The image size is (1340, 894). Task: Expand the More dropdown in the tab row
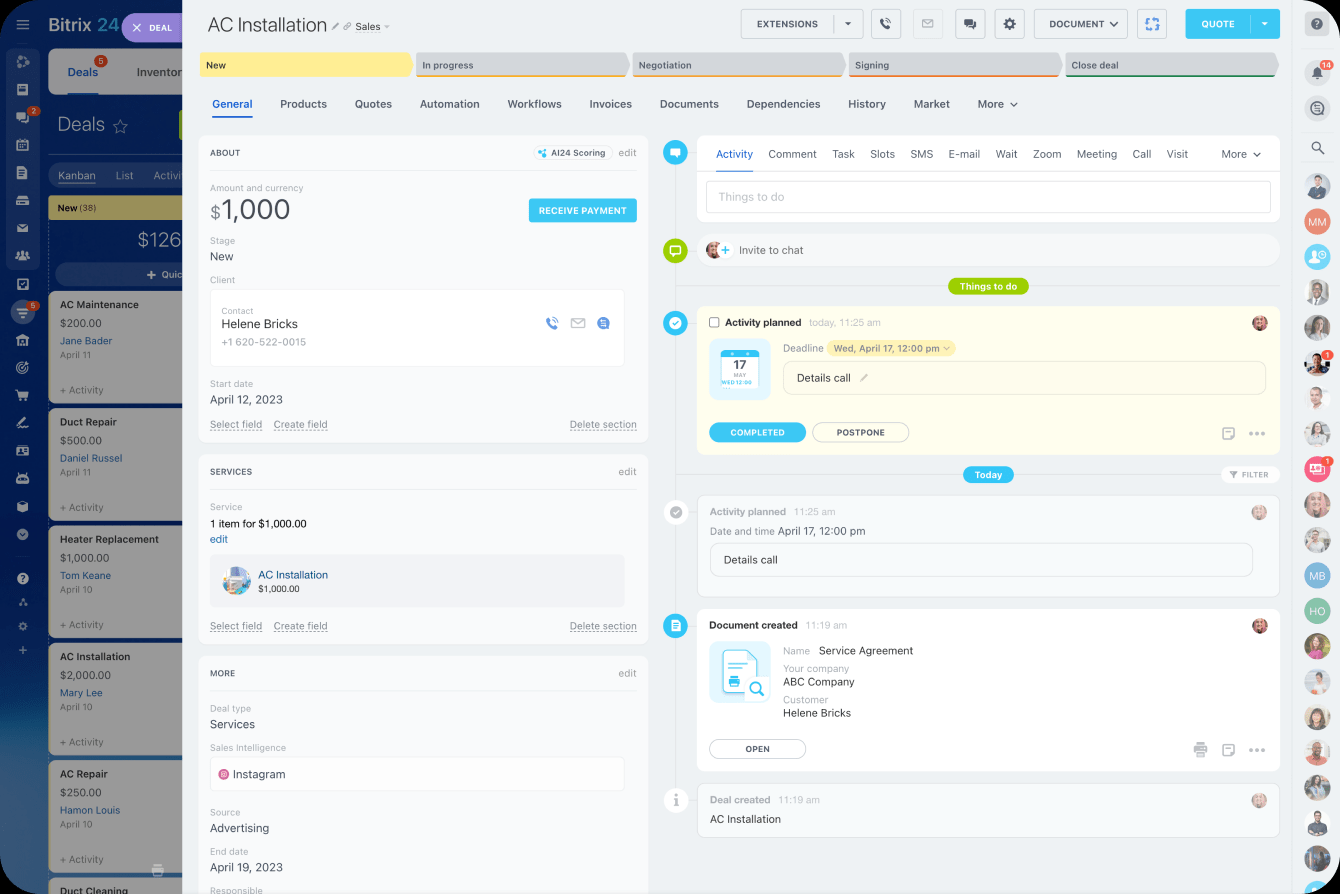point(996,104)
